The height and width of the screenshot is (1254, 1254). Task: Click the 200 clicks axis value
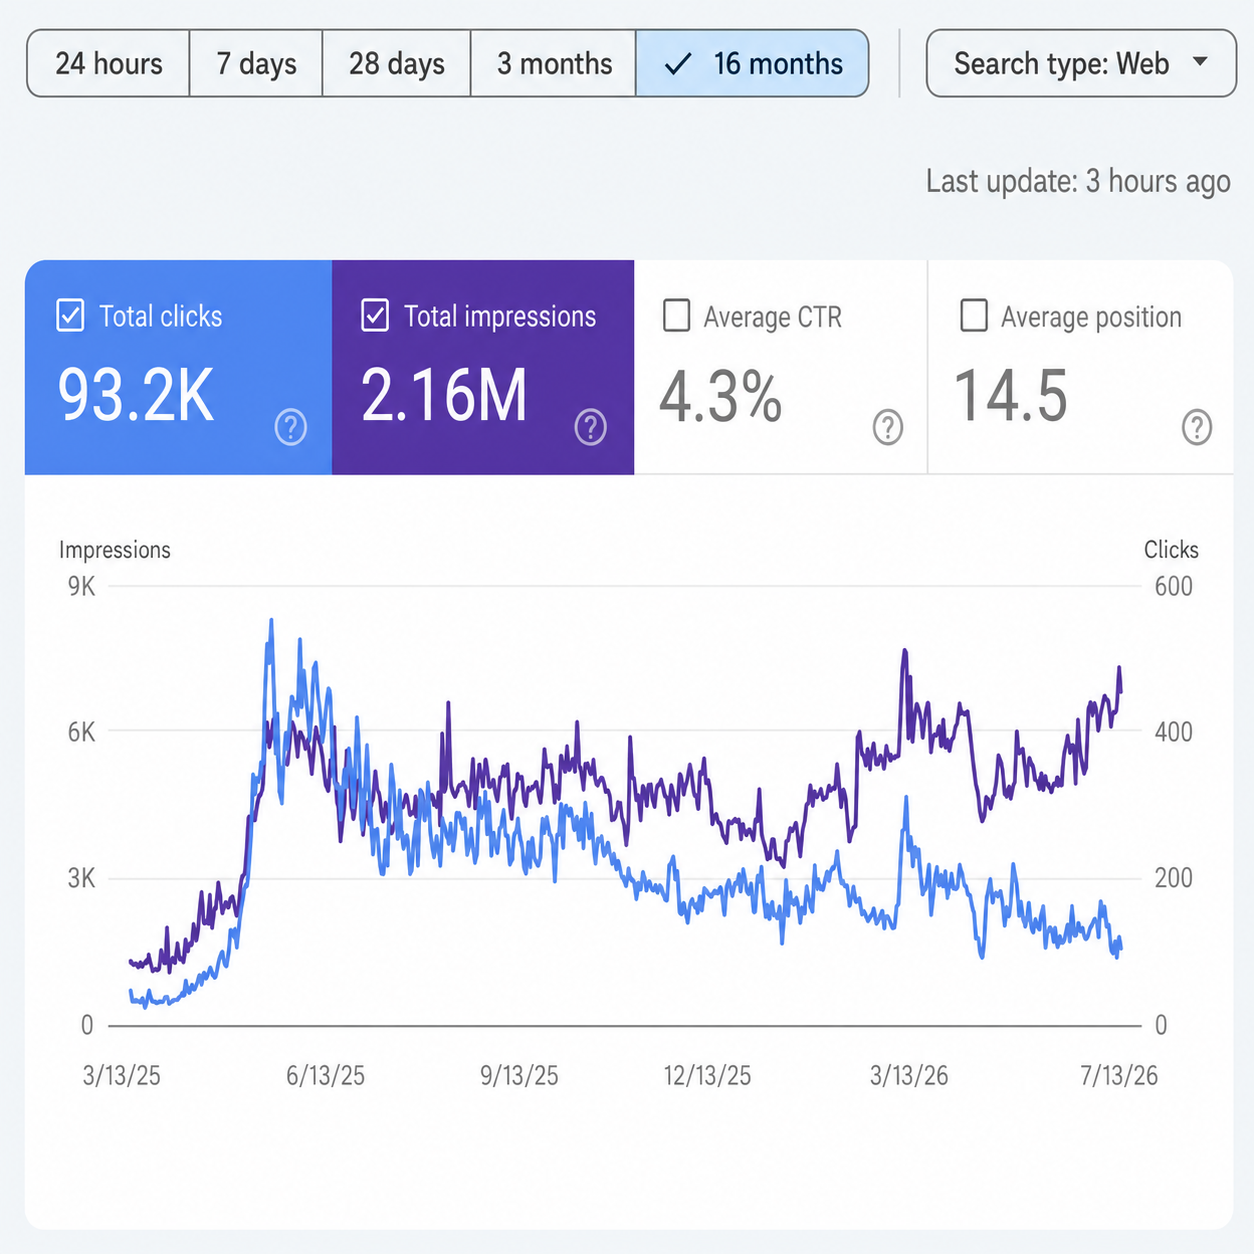click(1174, 878)
